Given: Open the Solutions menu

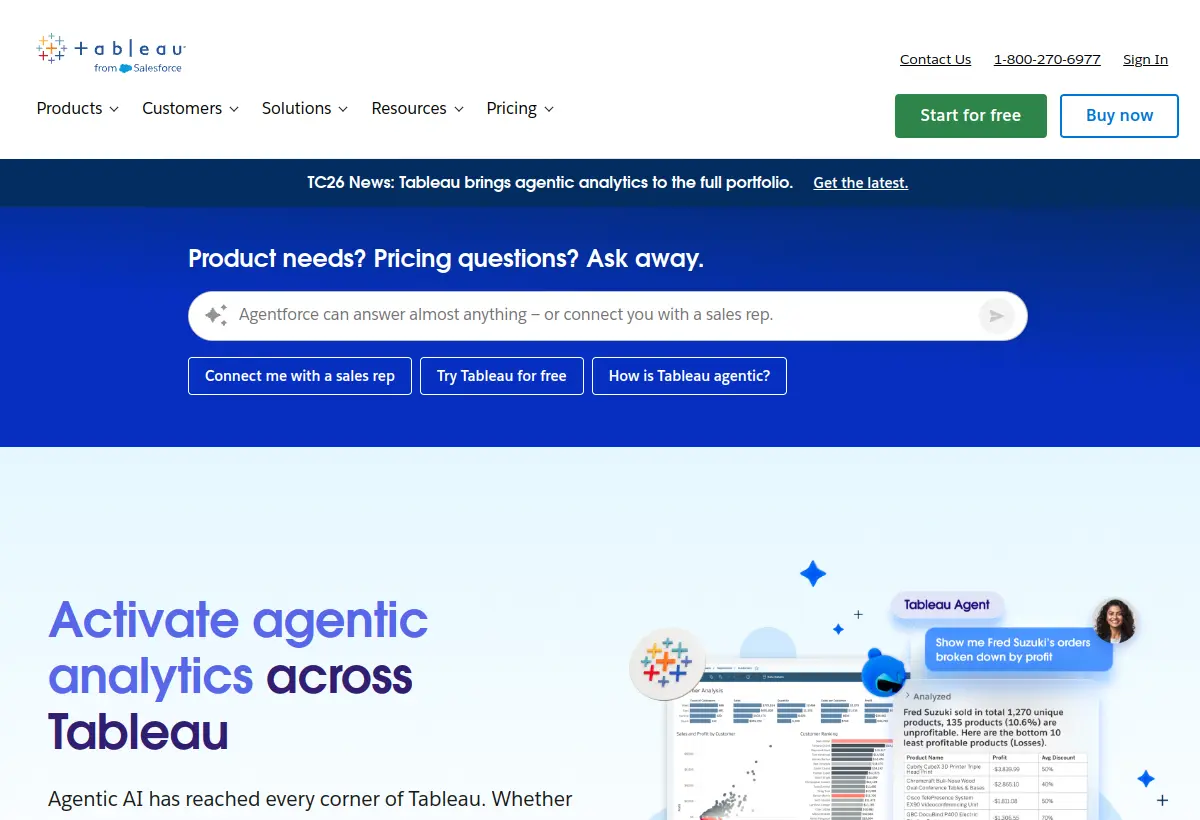Looking at the screenshot, I should tap(305, 108).
